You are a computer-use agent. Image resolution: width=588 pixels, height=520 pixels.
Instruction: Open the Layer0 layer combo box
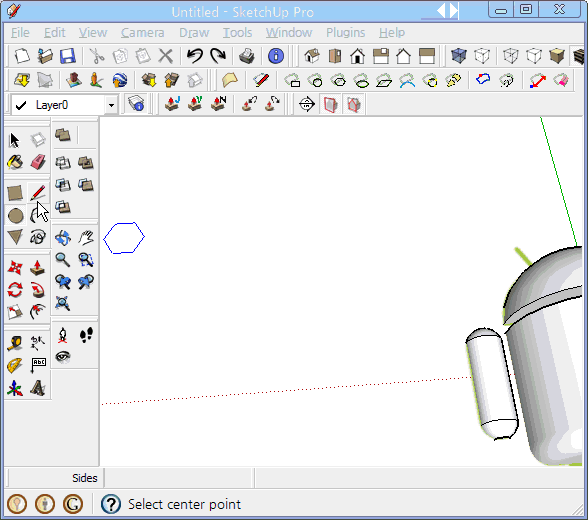click(x=64, y=105)
